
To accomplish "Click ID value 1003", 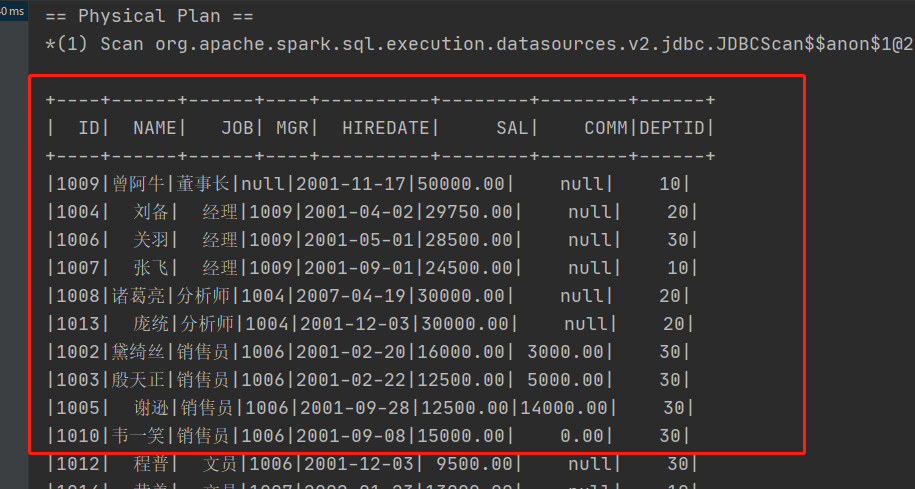I will (78, 380).
